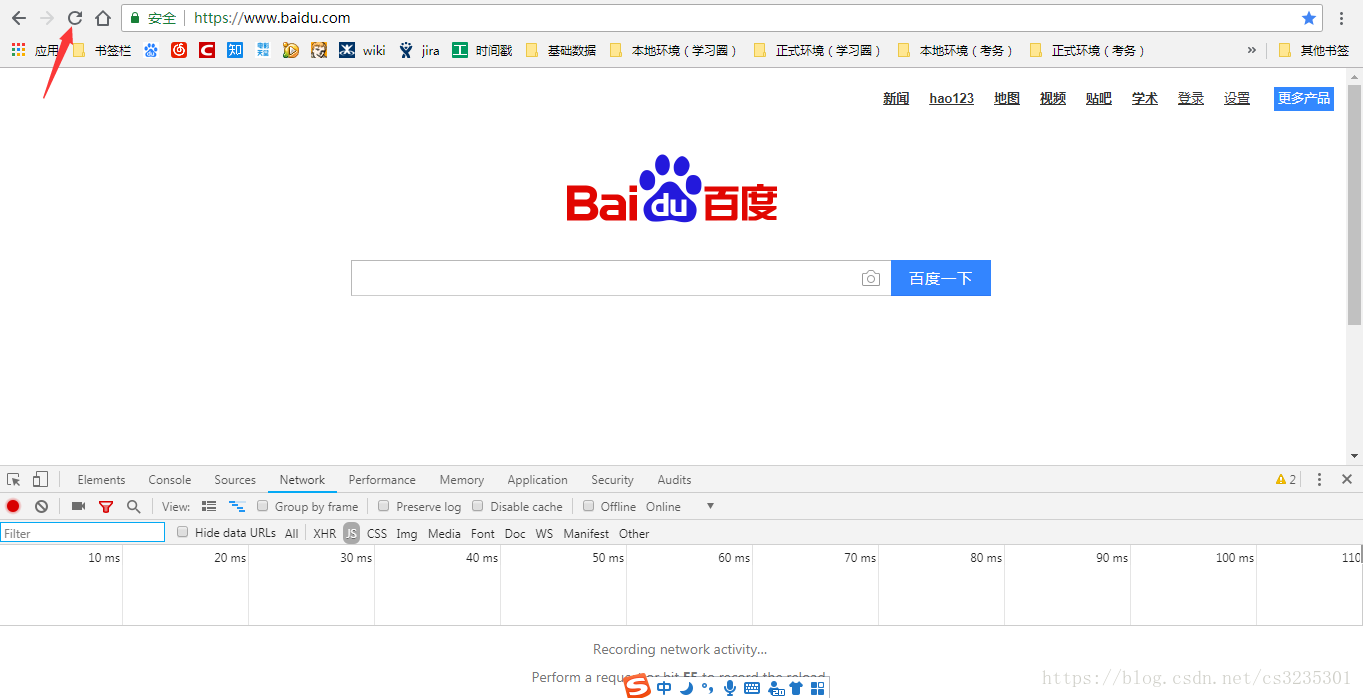The height and width of the screenshot is (698, 1363).
Task: Open the Performance tab
Action: (382, 480)
